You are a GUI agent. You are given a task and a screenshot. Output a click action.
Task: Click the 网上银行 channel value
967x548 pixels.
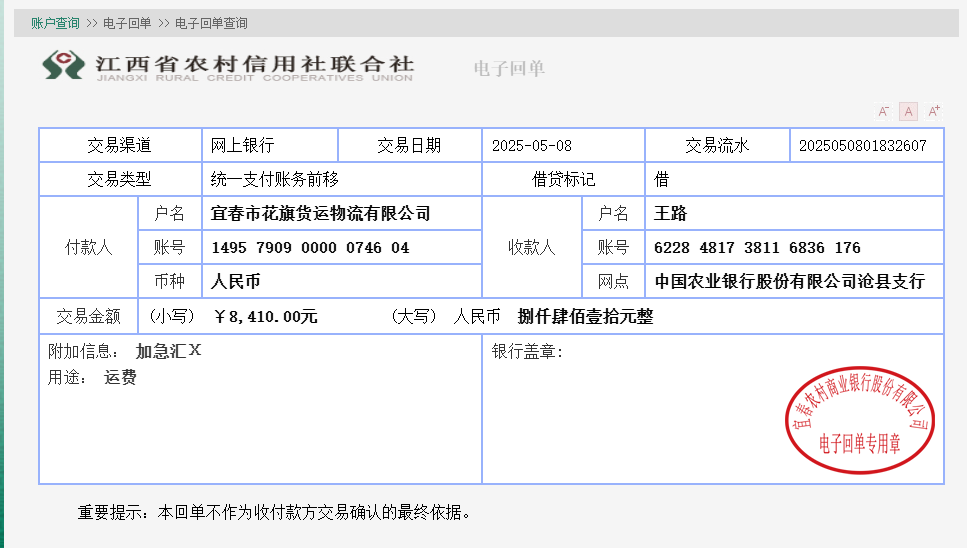242,145
